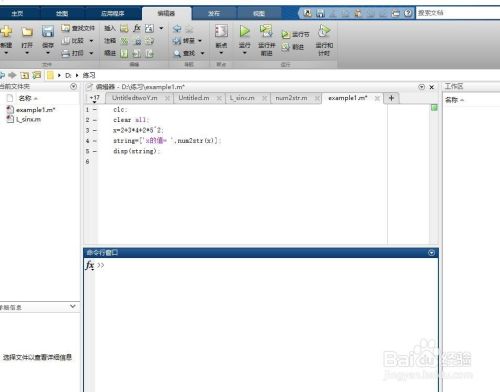Click the wrap comments icon
Image resolution: width=500 pixels, height=392 pixels.
click(149, 41)
